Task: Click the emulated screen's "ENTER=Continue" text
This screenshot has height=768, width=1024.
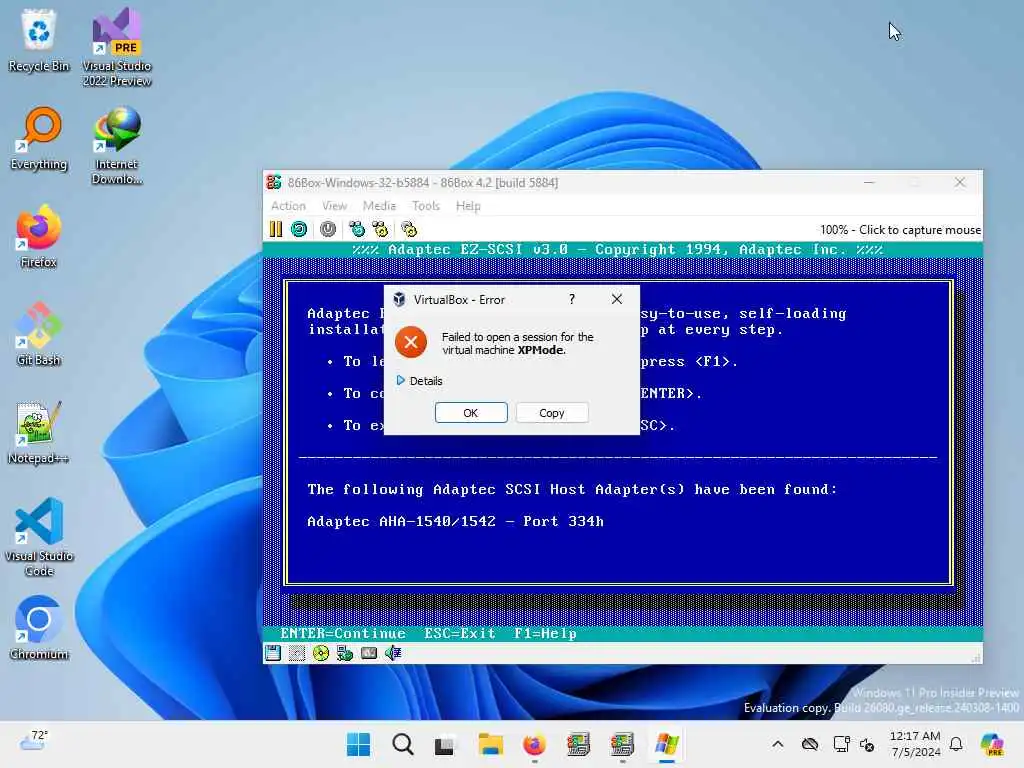Action: click(343, 633)
